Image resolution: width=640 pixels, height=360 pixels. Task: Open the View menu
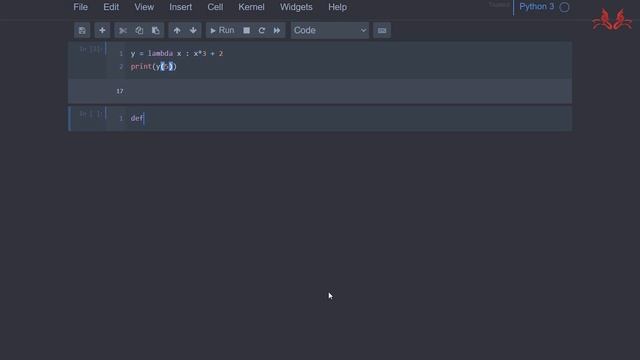click(x=144, y=7)
